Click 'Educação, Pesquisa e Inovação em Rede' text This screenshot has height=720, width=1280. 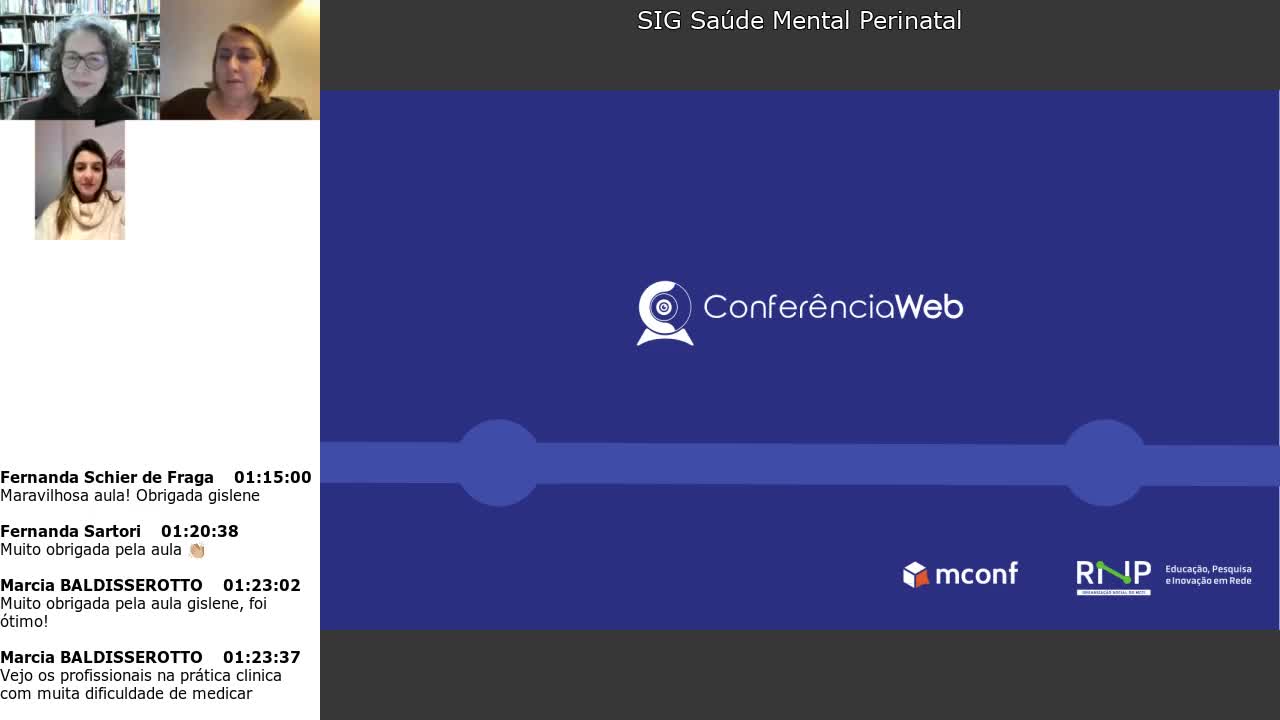[1208, 575]
